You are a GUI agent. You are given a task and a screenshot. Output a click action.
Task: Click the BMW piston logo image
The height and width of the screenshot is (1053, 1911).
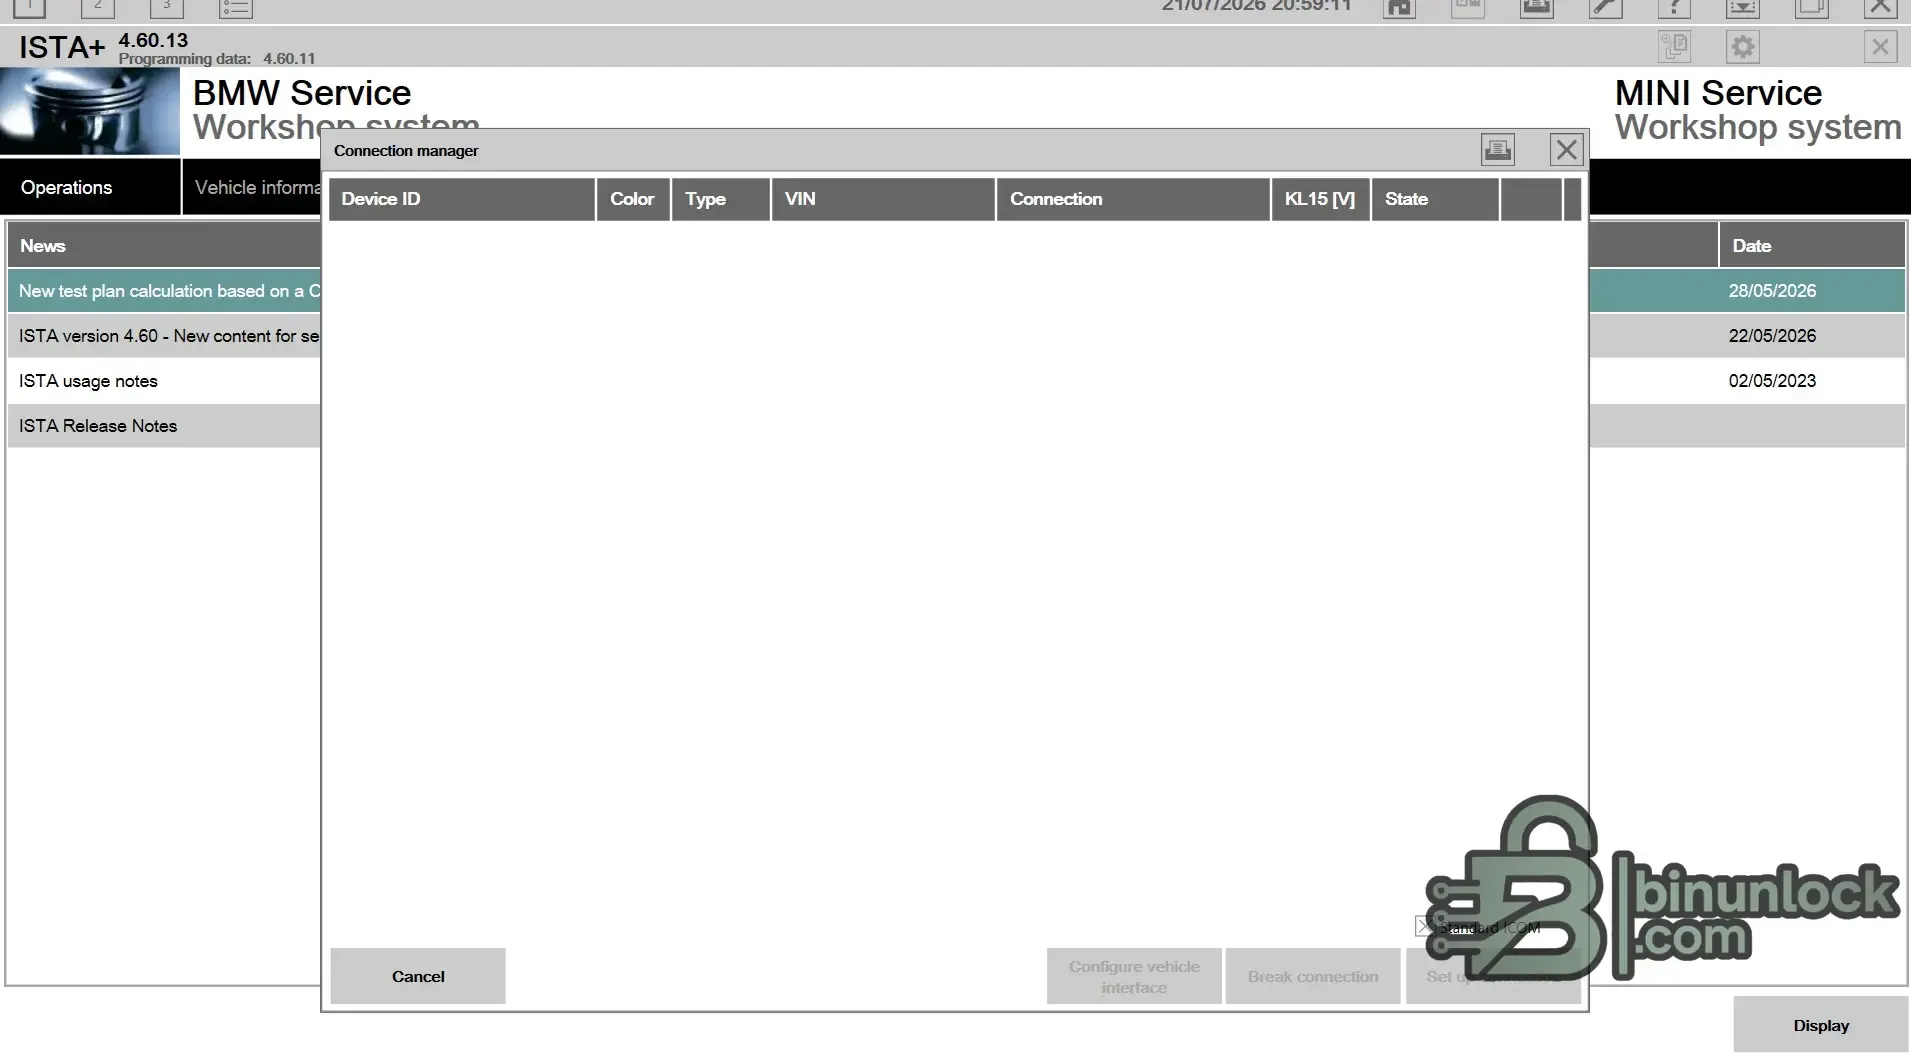tap(90, 112)
